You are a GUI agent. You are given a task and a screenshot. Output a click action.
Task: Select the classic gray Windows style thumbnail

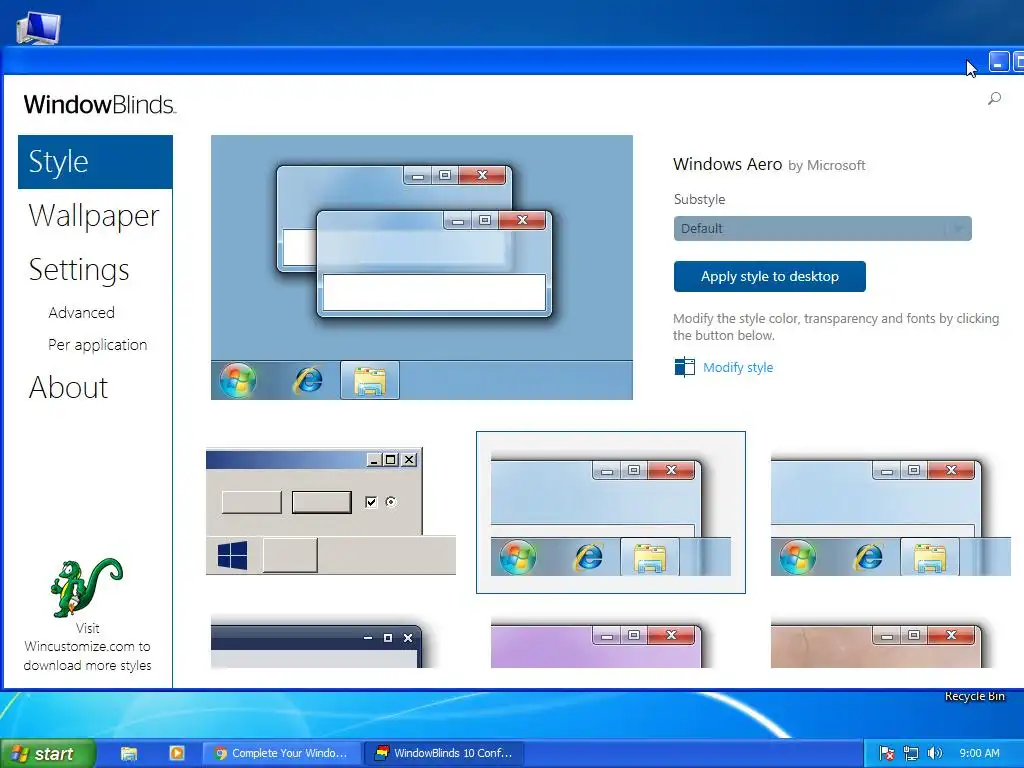click(x=330, y=511)
